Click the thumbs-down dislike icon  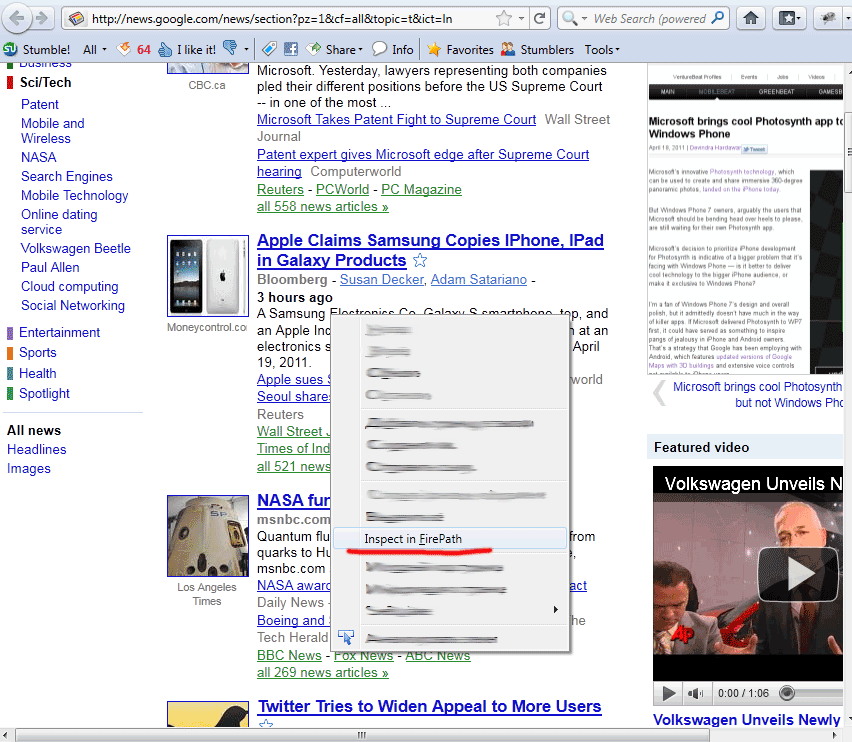(x=230, y=48)
